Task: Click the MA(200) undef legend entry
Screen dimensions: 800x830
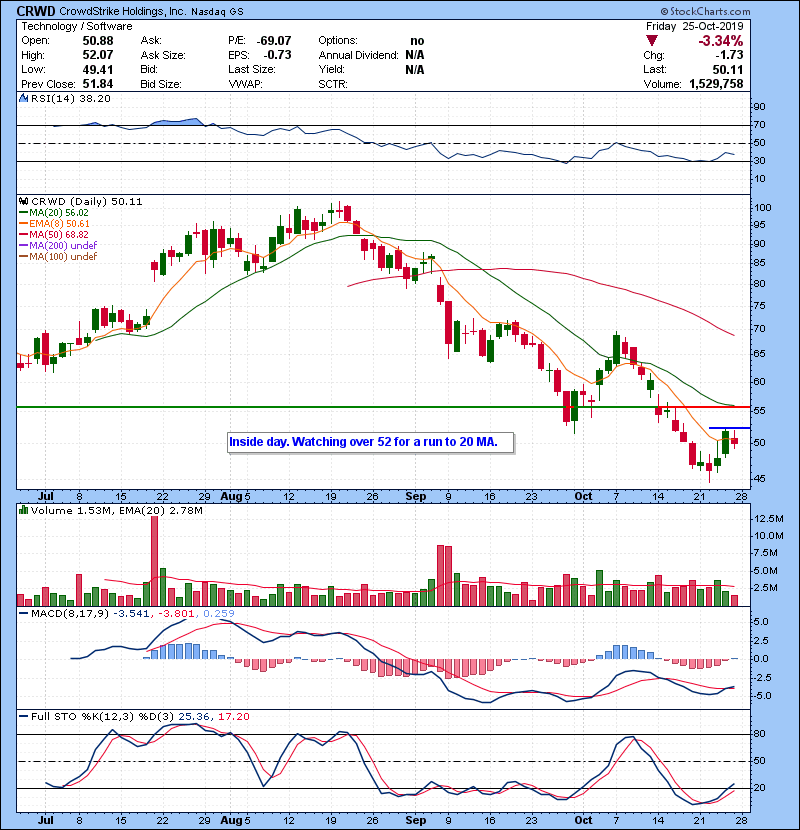Action: 58,246
